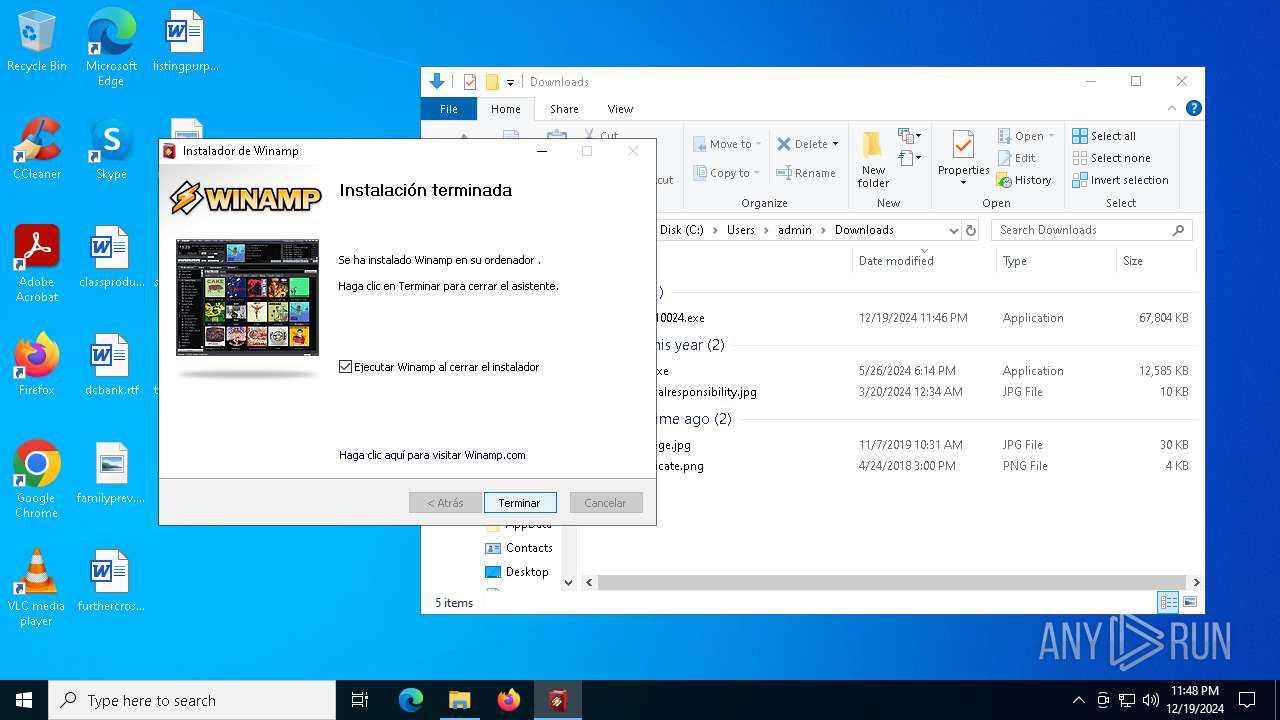Collapse the Explorer ribbon chevron
The image size is (1280, 720).
click(1172, 108)
